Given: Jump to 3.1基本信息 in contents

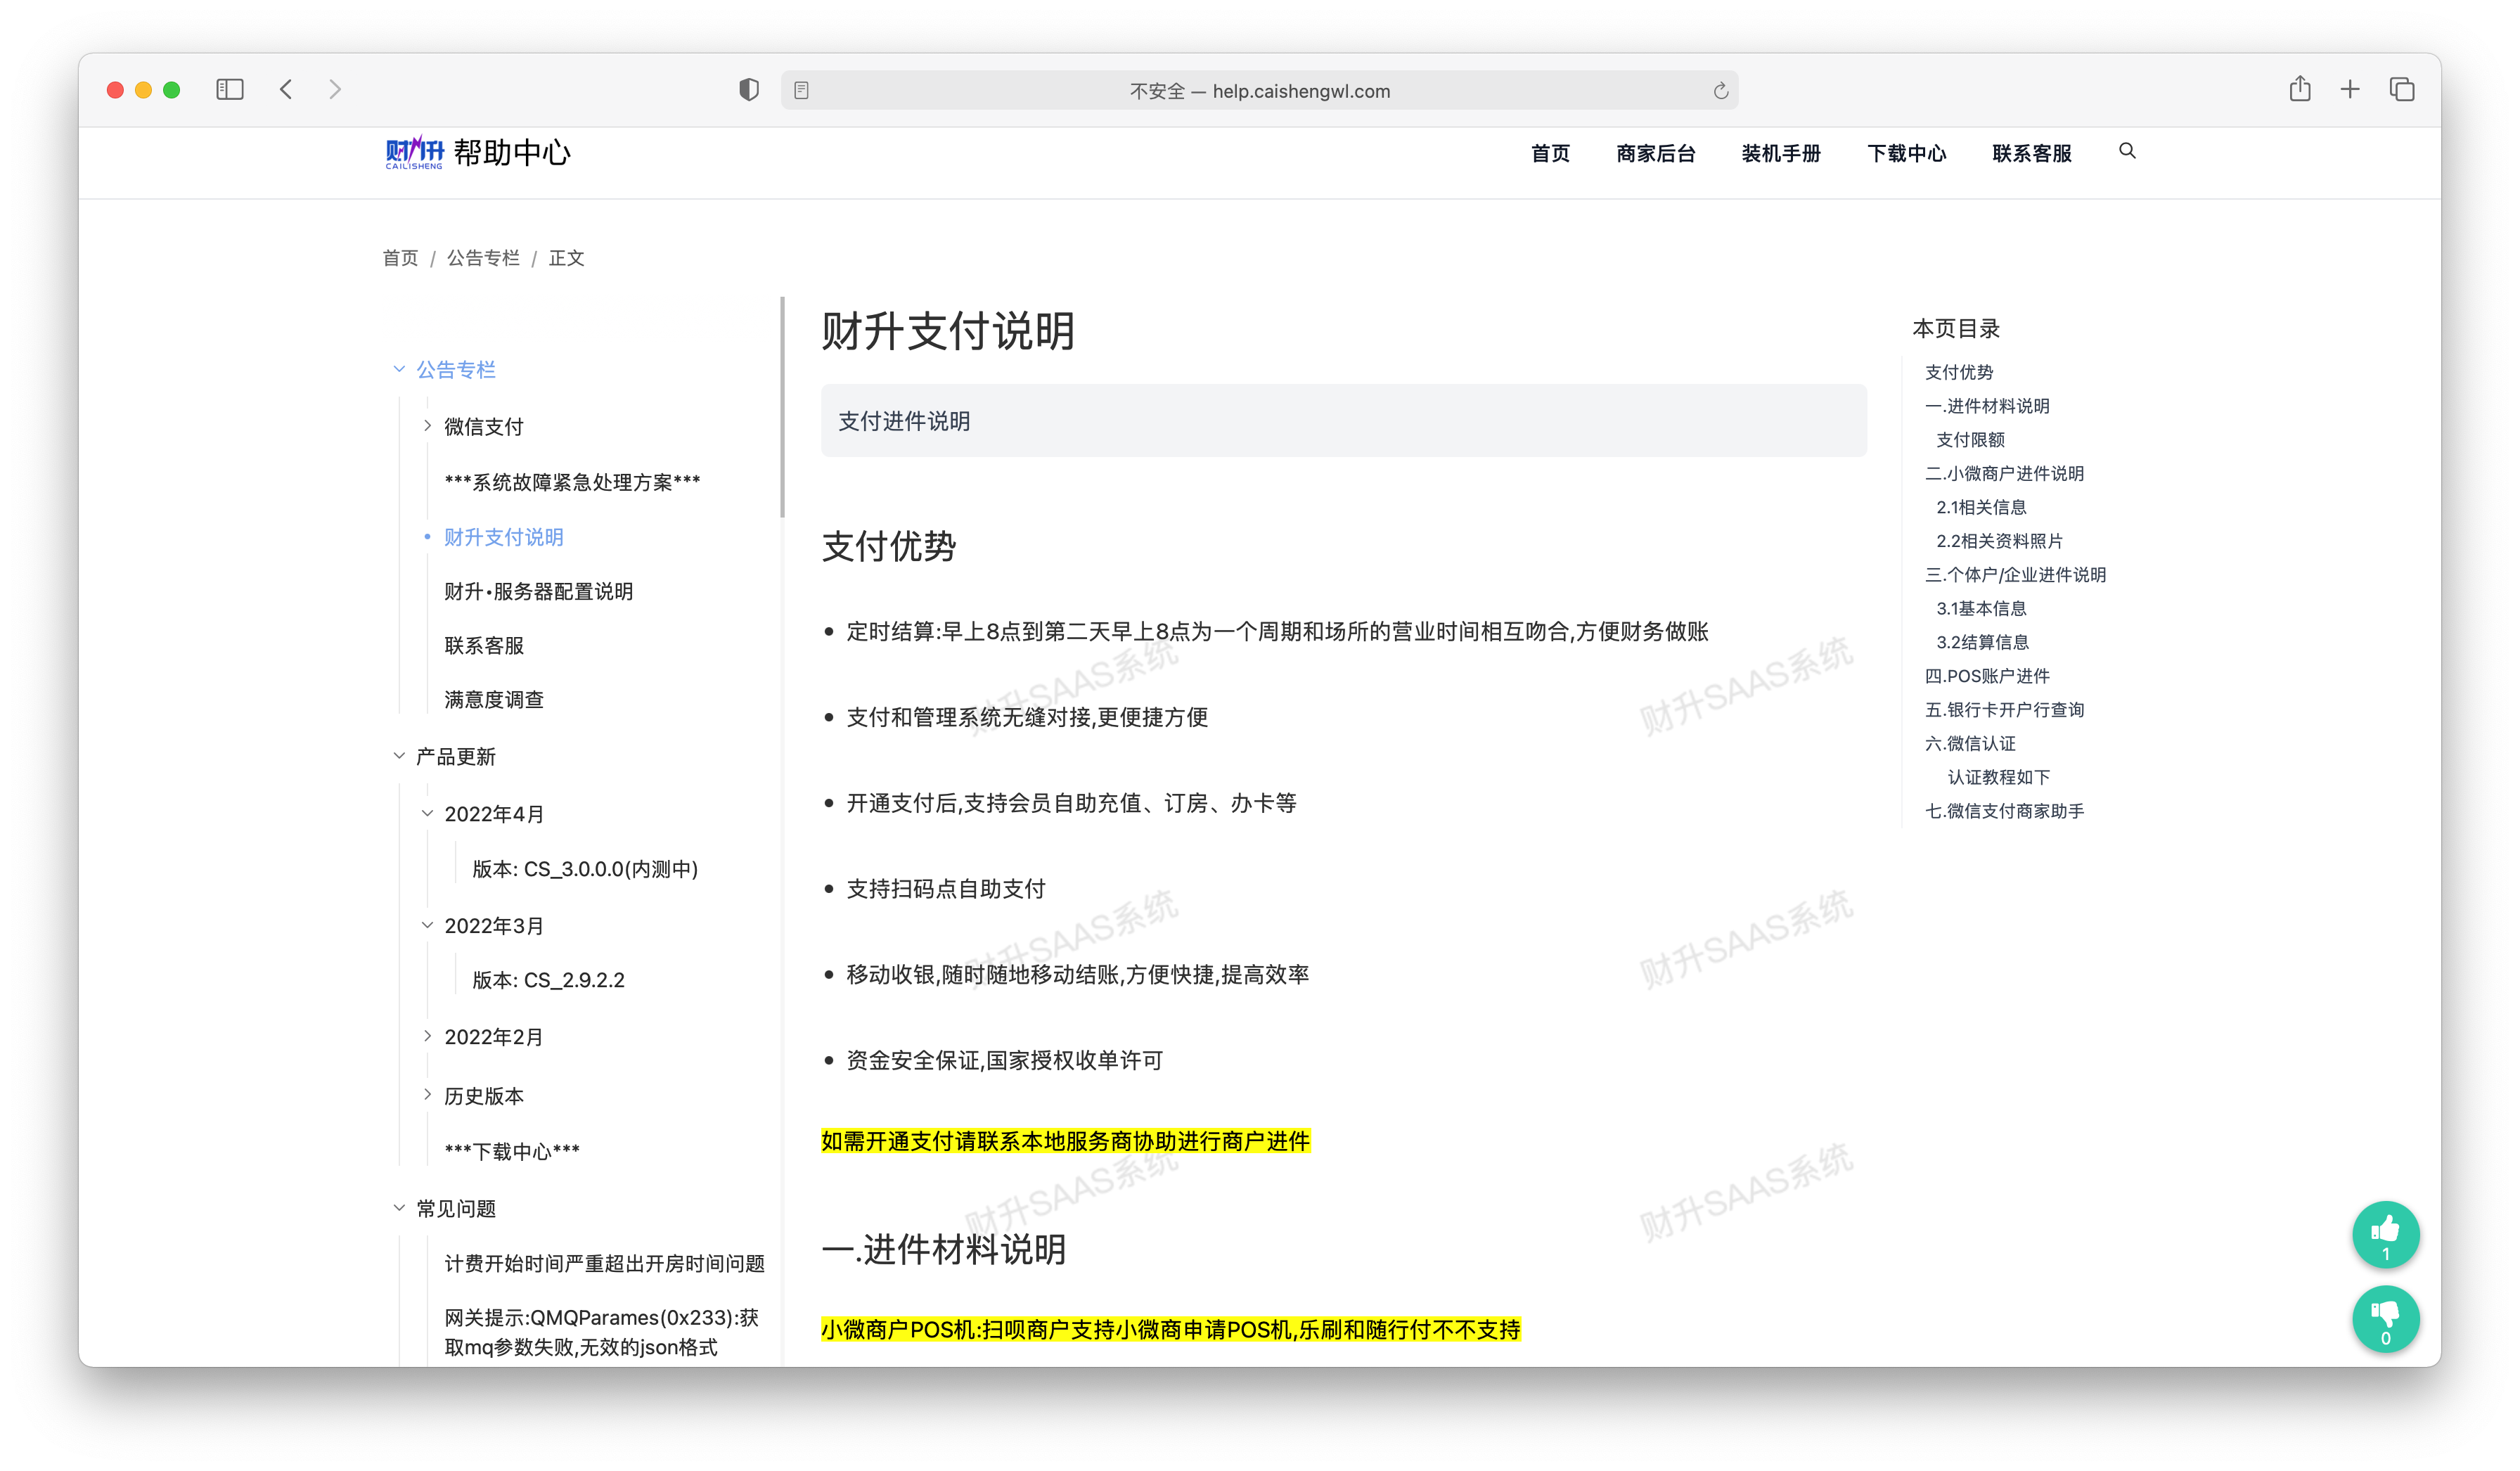Looking at the screenshot, I should (1981, 608).
